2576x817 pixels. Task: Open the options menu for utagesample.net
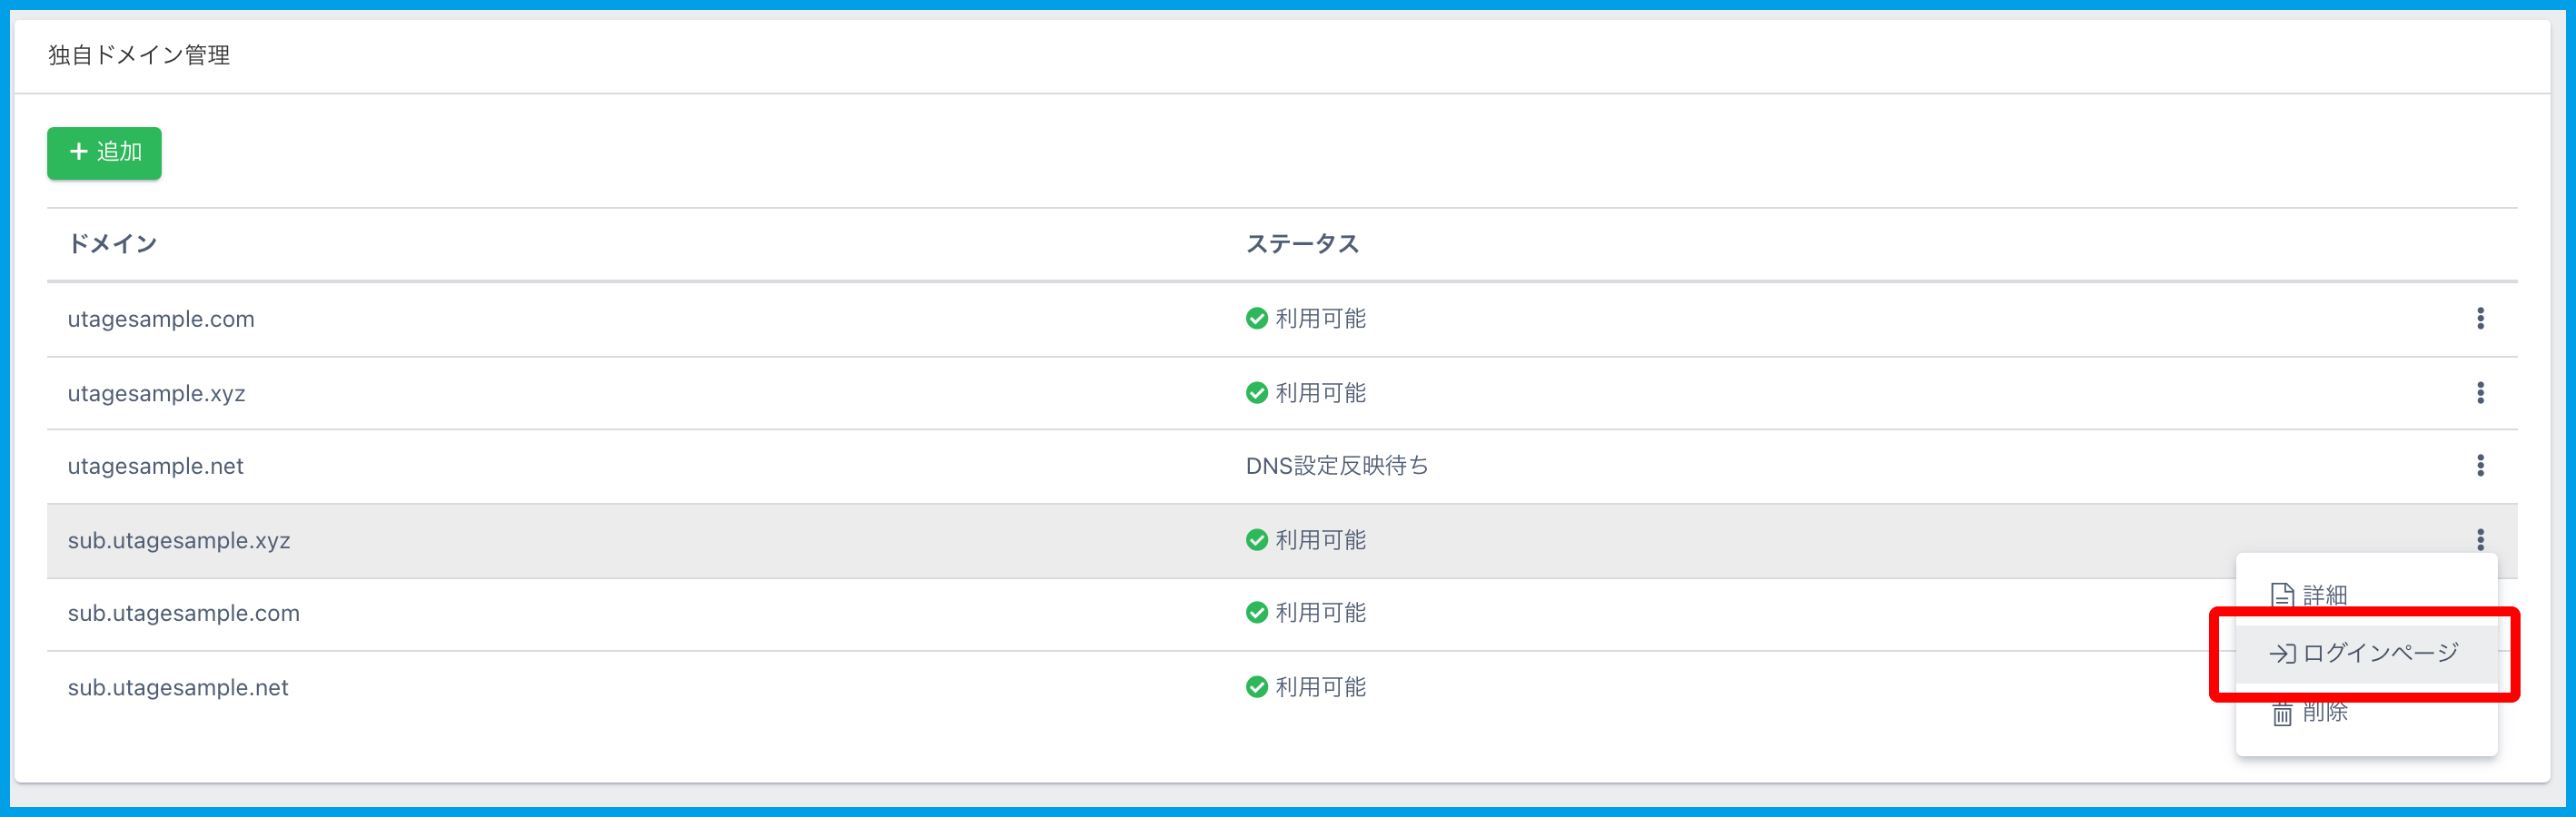coord(2480,466)
